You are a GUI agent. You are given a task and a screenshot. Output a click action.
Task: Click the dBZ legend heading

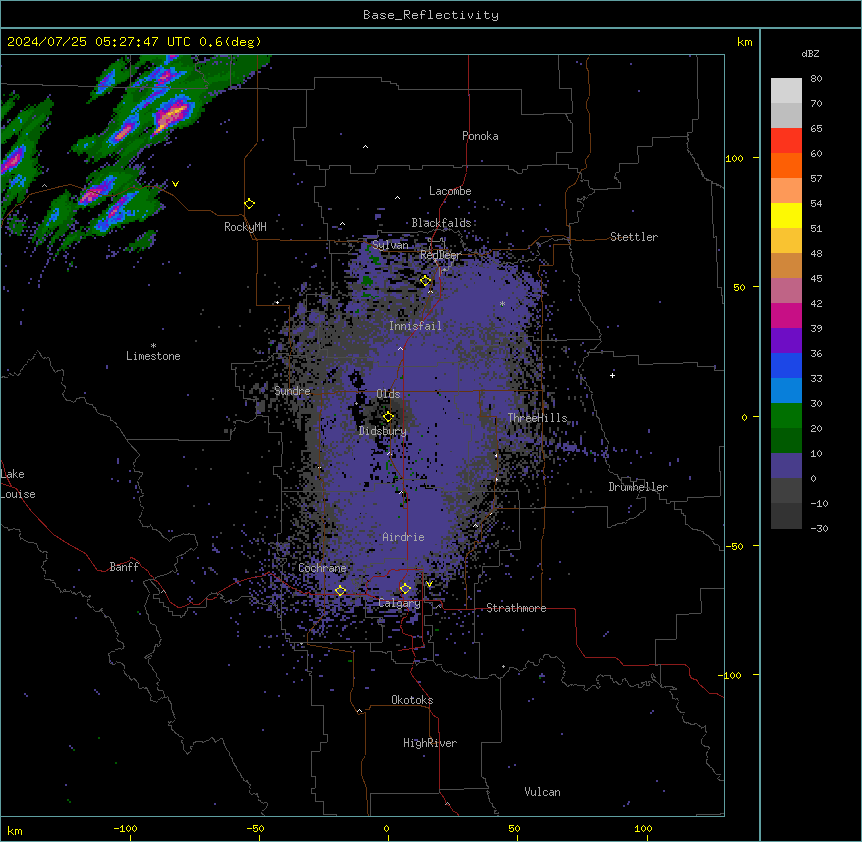tap(810, 53)
